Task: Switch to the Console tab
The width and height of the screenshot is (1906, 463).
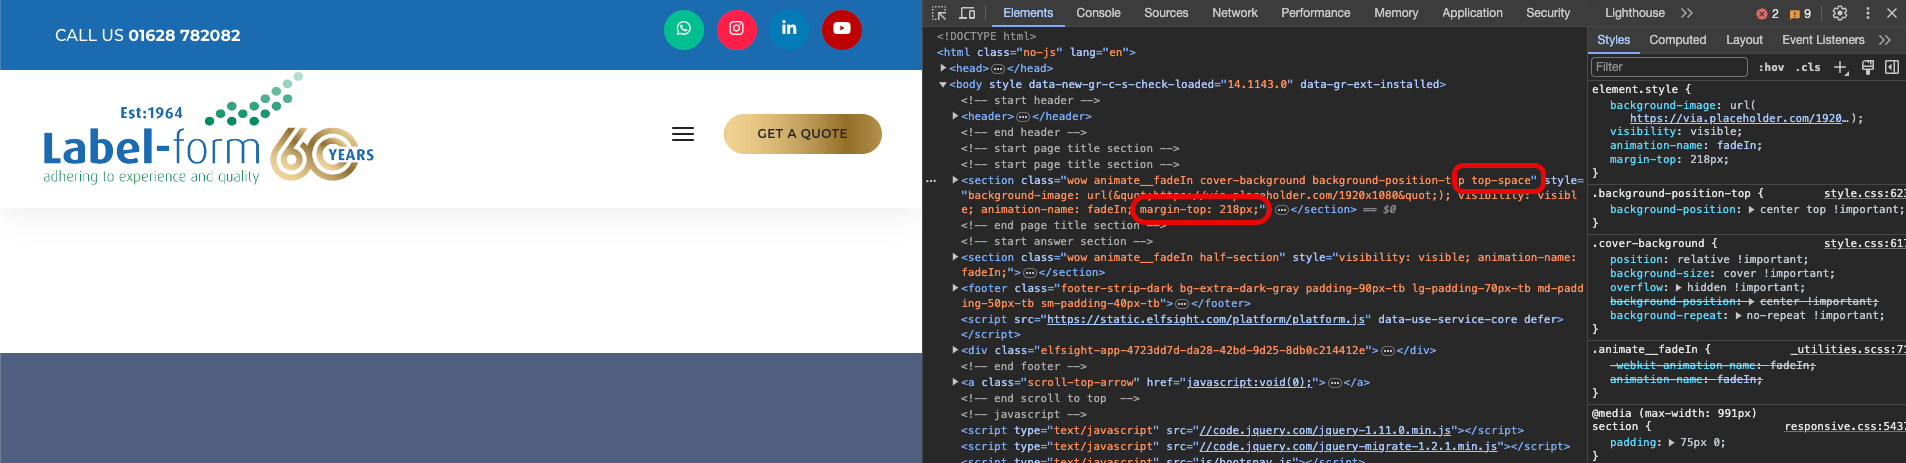Action: pyautogui.click(x=1098, y=13)
